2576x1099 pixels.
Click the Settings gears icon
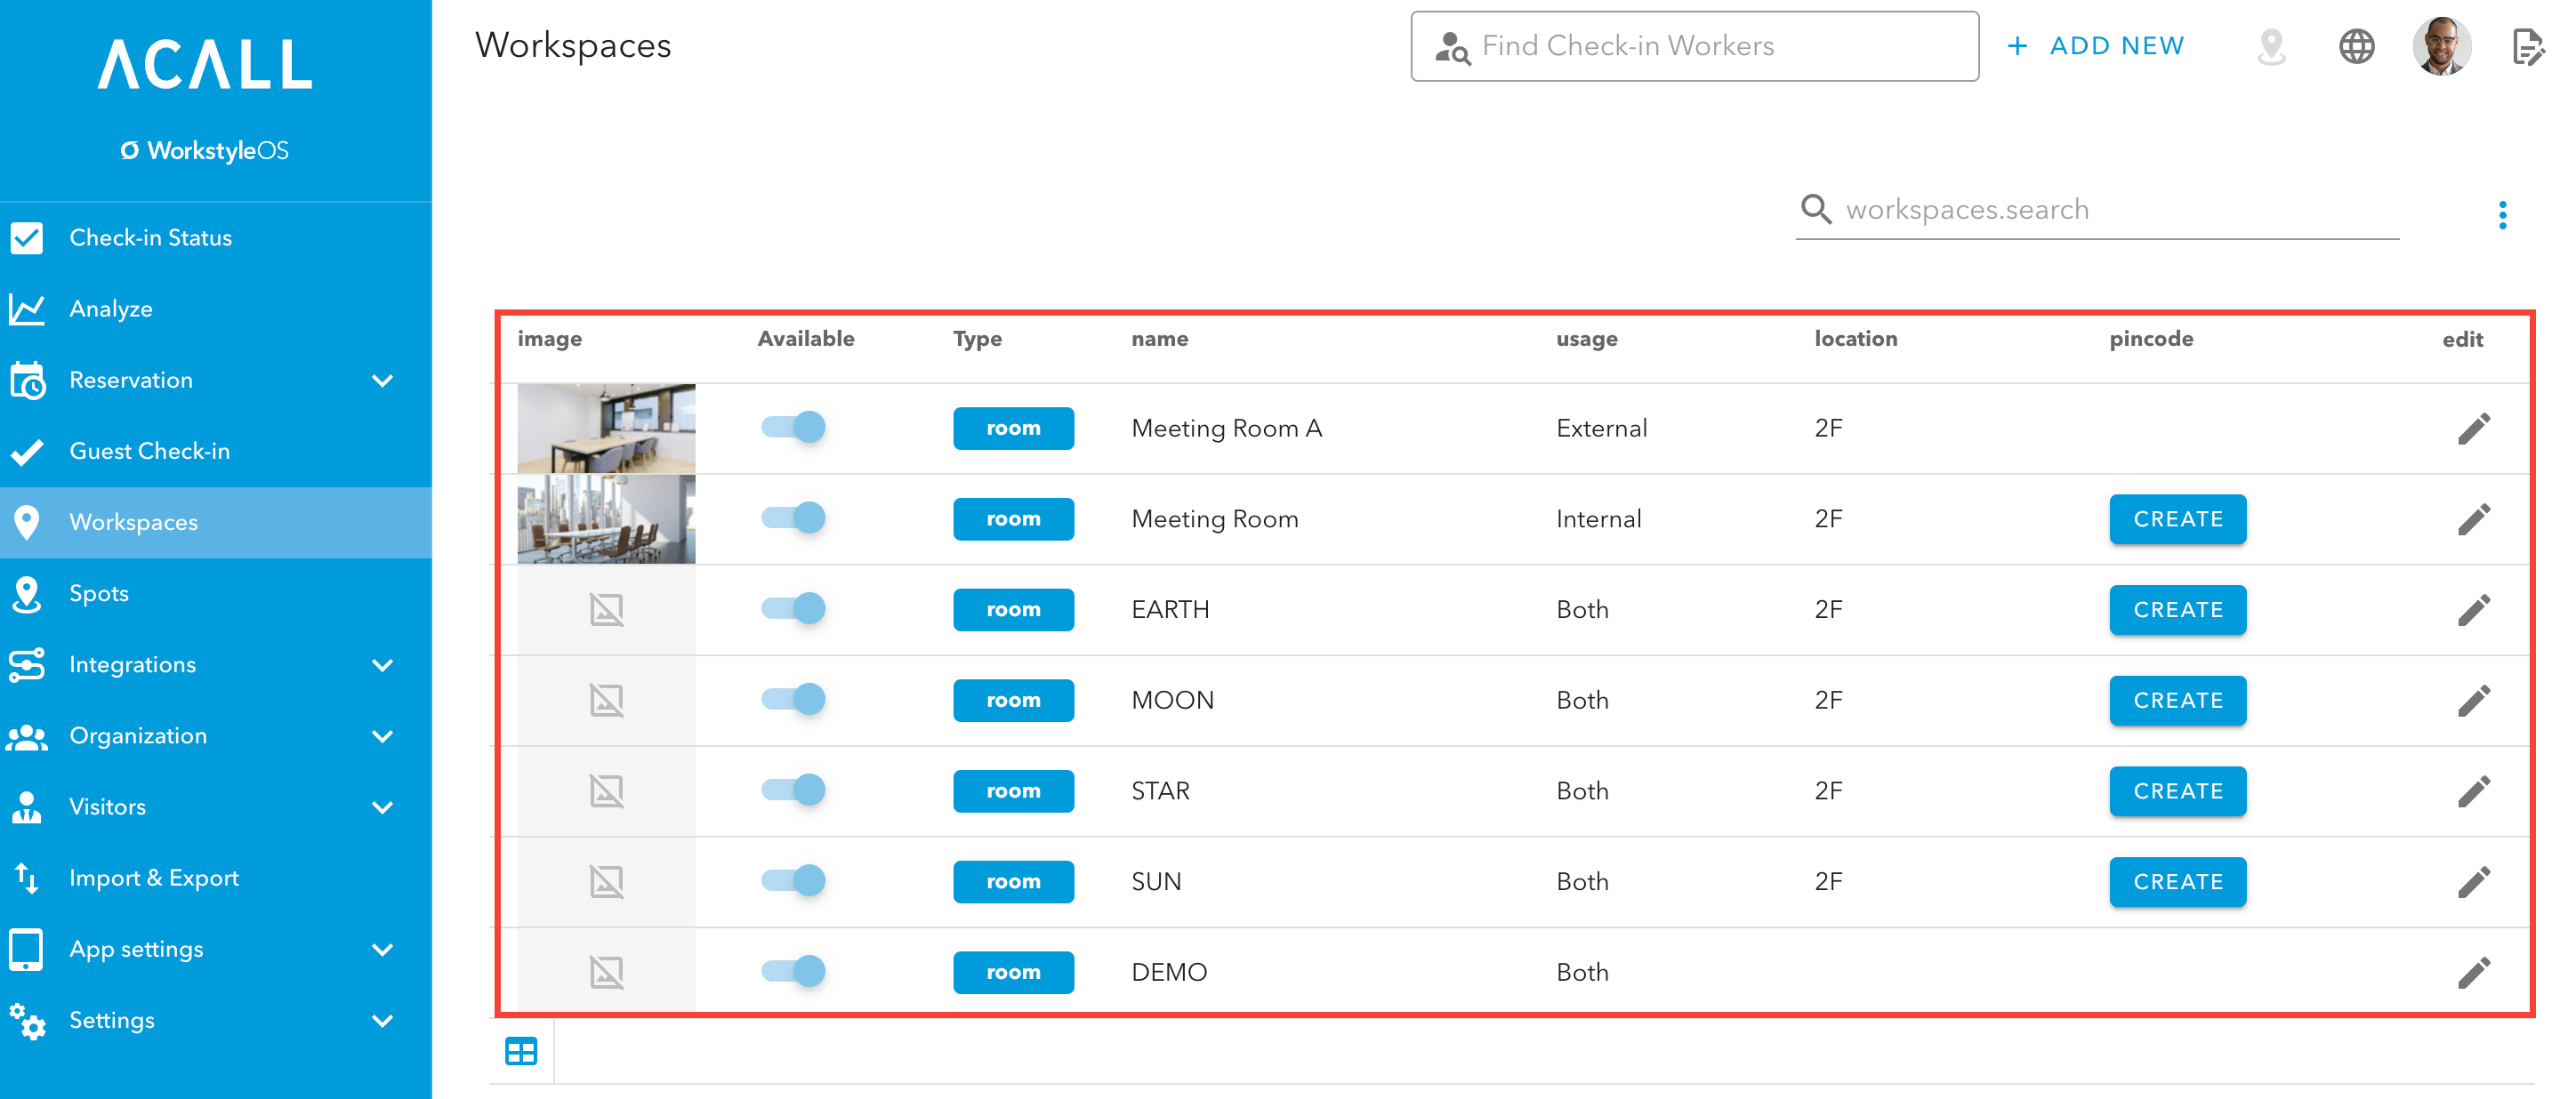point(27,1021)
